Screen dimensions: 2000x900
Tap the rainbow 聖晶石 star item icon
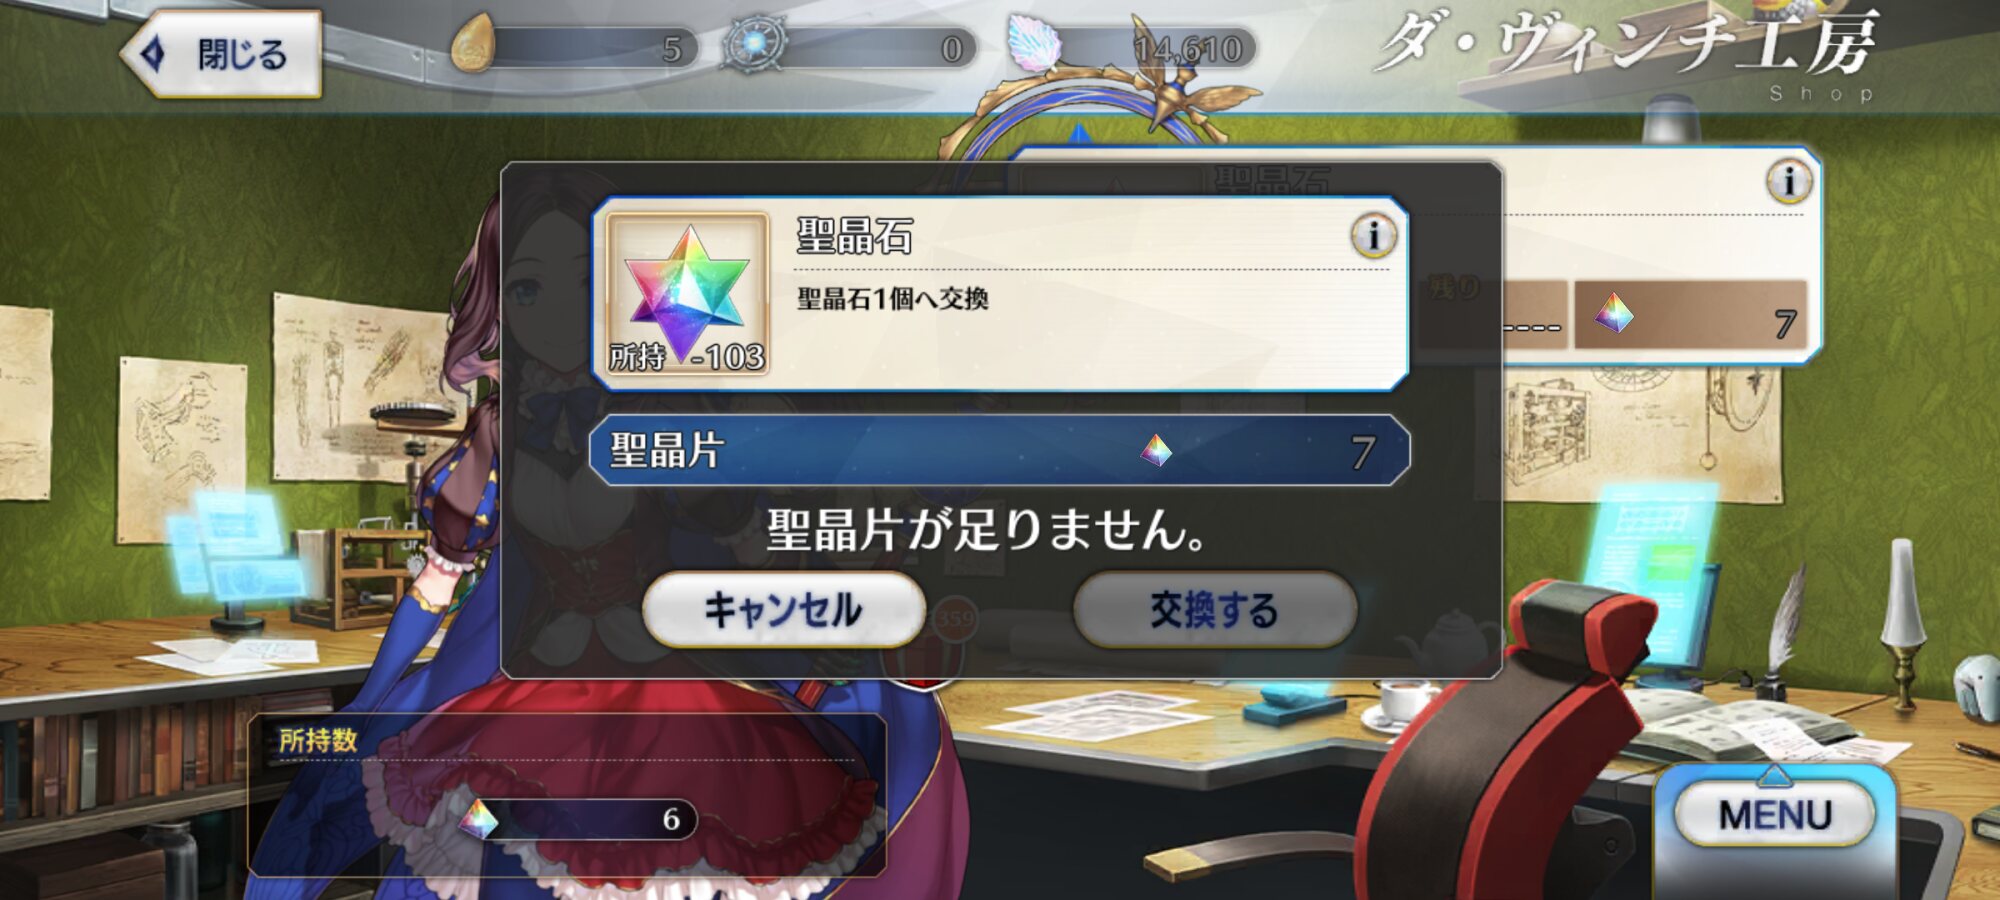688,293
